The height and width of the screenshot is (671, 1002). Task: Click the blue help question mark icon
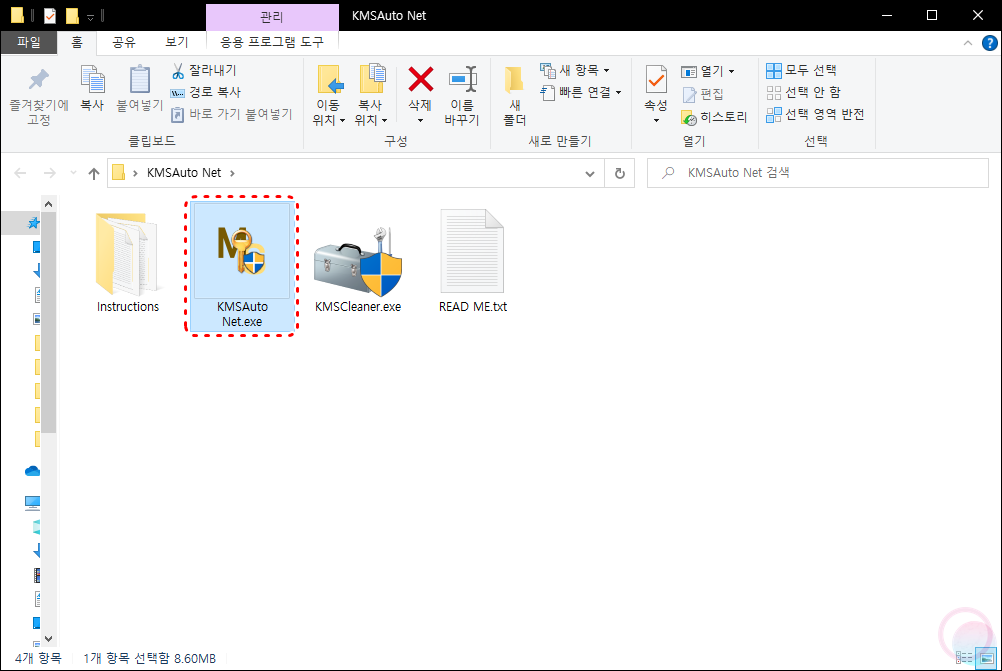pos(989,43)
